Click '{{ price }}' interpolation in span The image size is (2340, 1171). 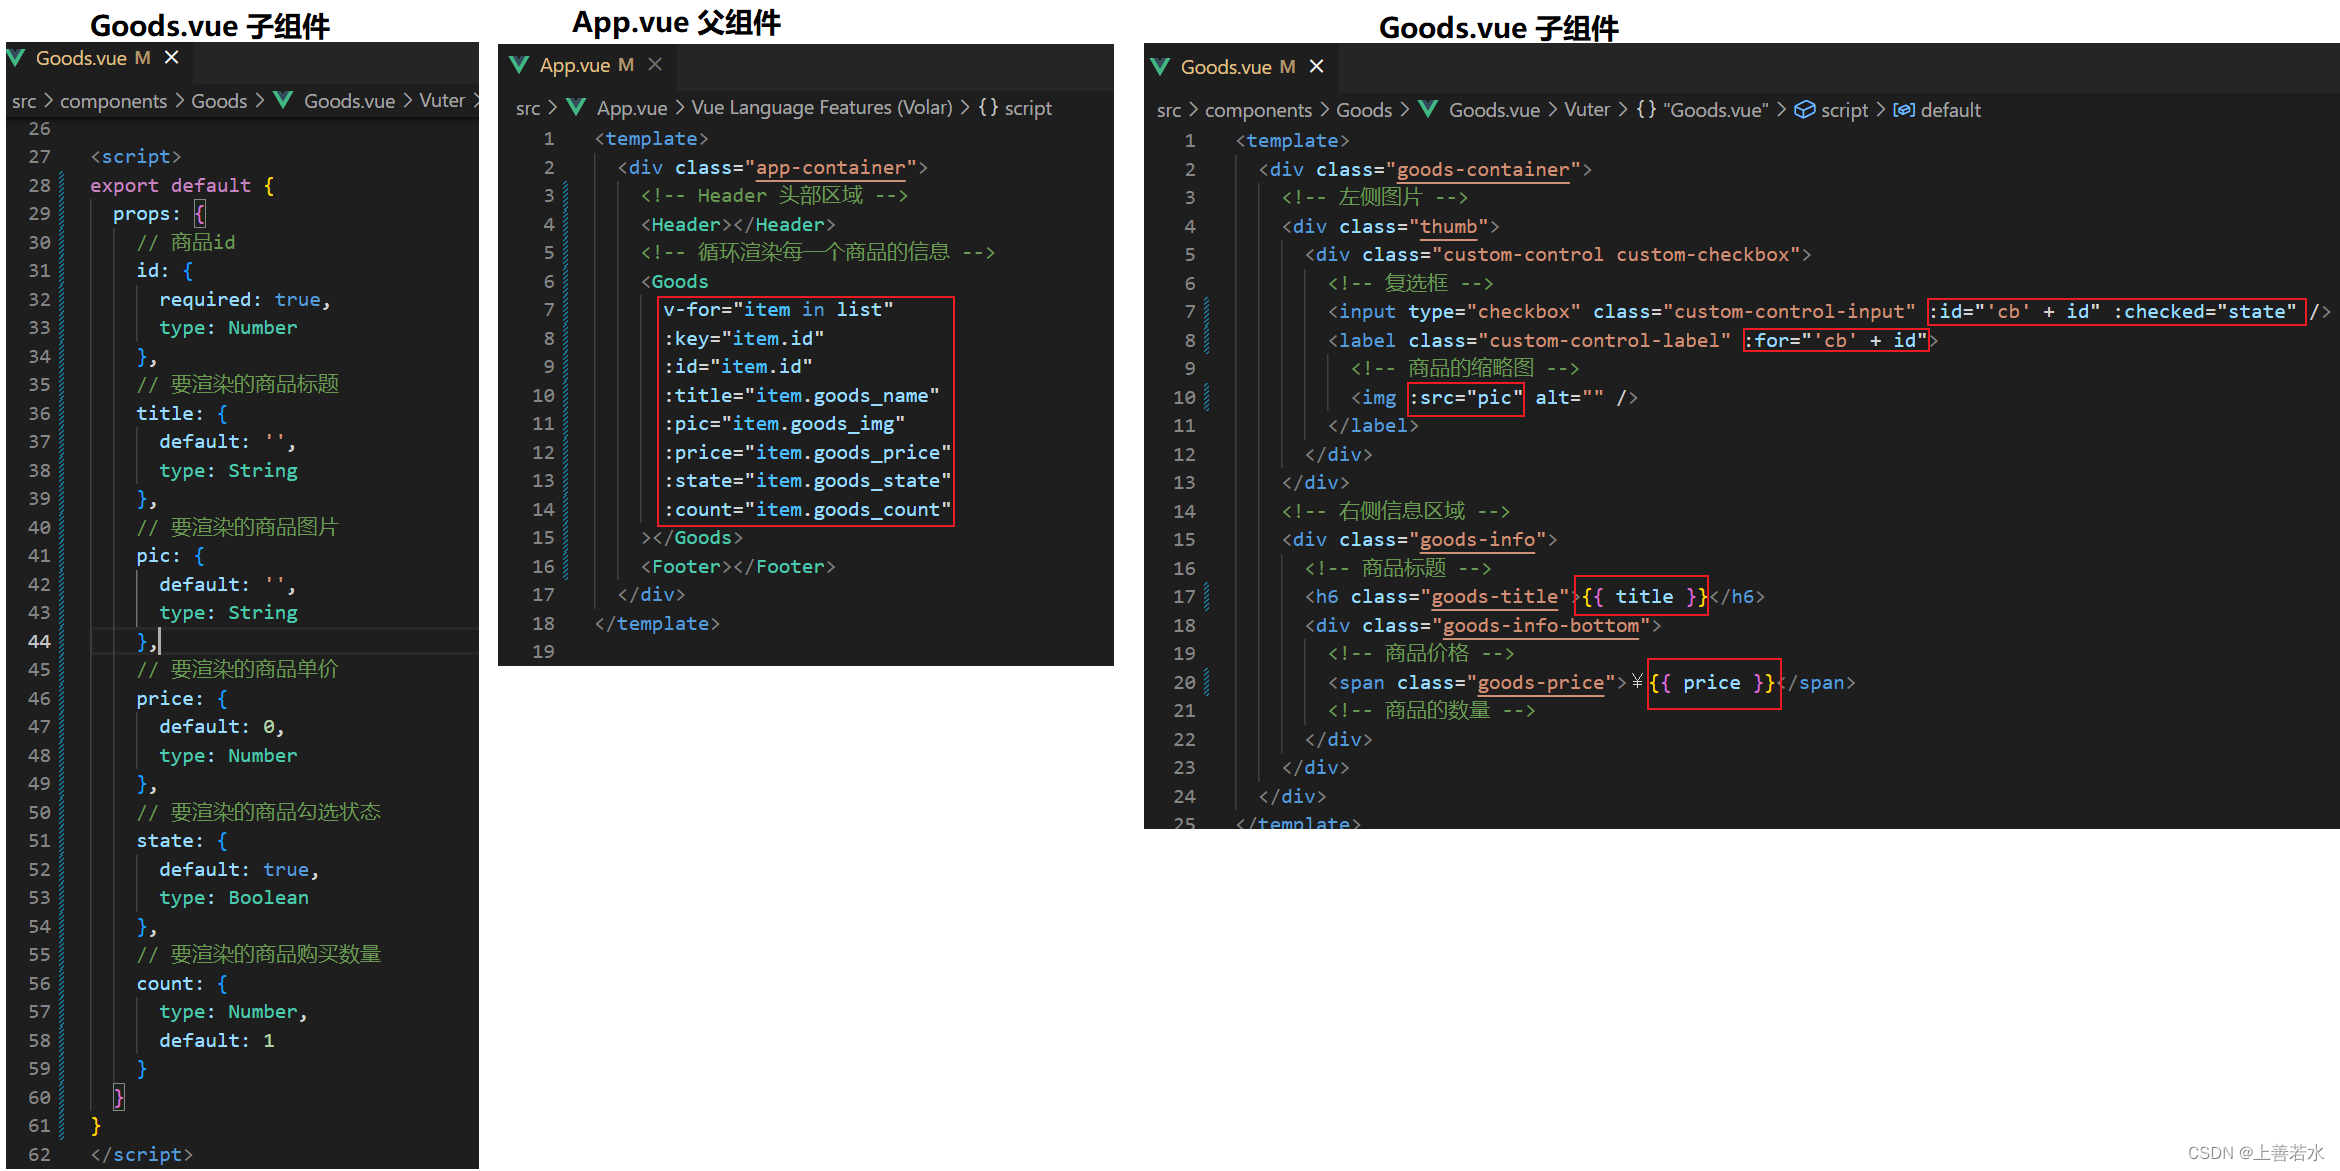tap(1712, 682)
